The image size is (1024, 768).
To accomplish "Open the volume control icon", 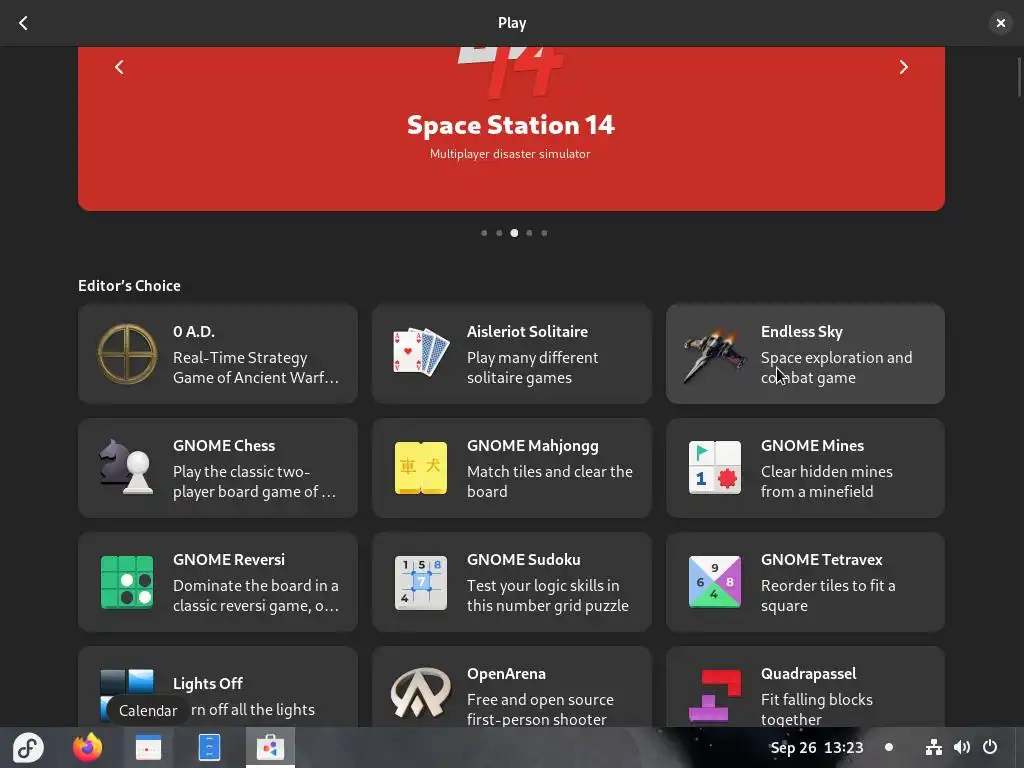I will click(962, 747).
